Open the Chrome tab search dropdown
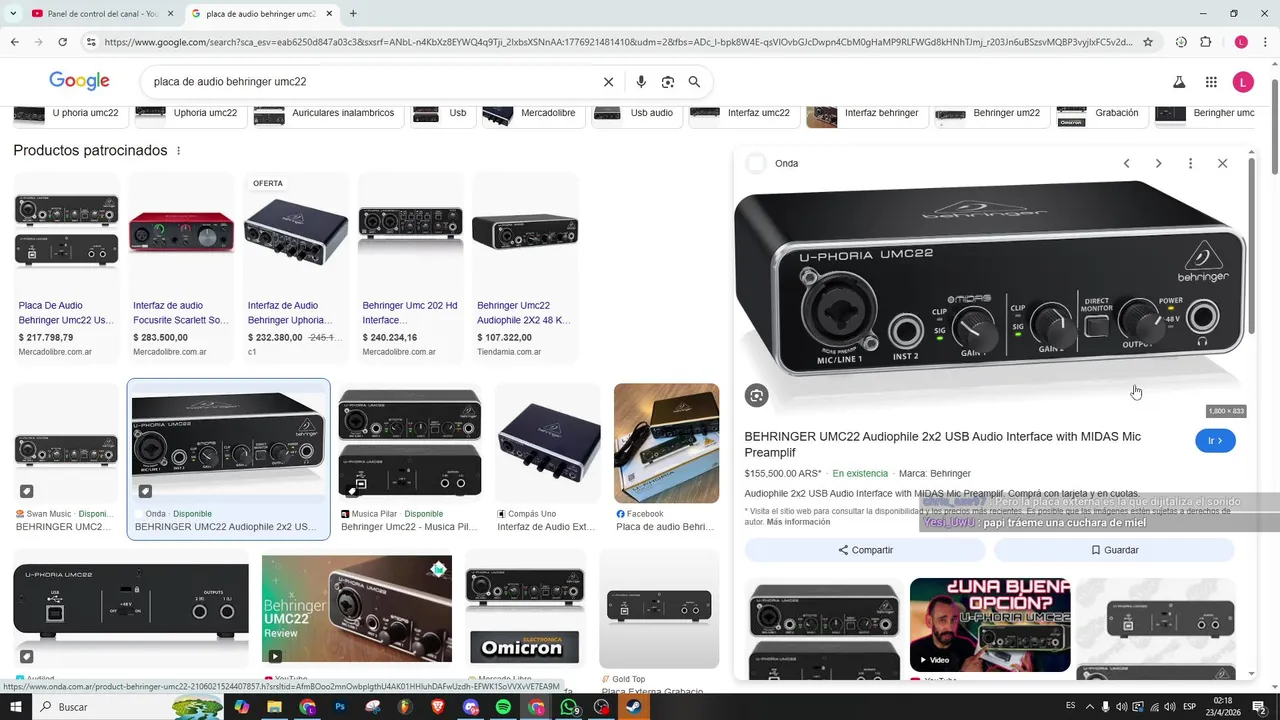This screenshot has width=1280, height=720. (13, 14)
